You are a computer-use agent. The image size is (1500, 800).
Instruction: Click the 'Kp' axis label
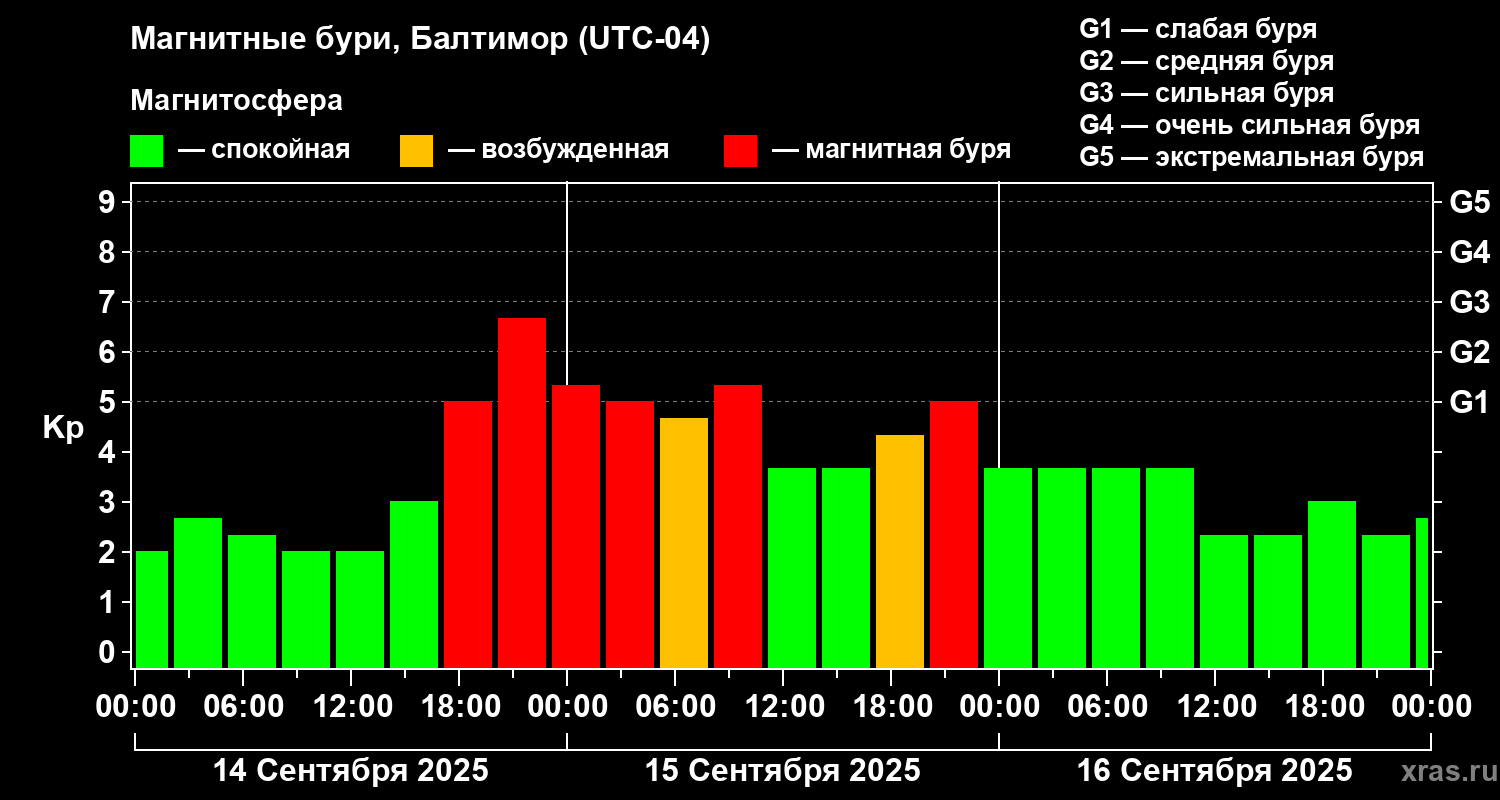coord(63,428)
